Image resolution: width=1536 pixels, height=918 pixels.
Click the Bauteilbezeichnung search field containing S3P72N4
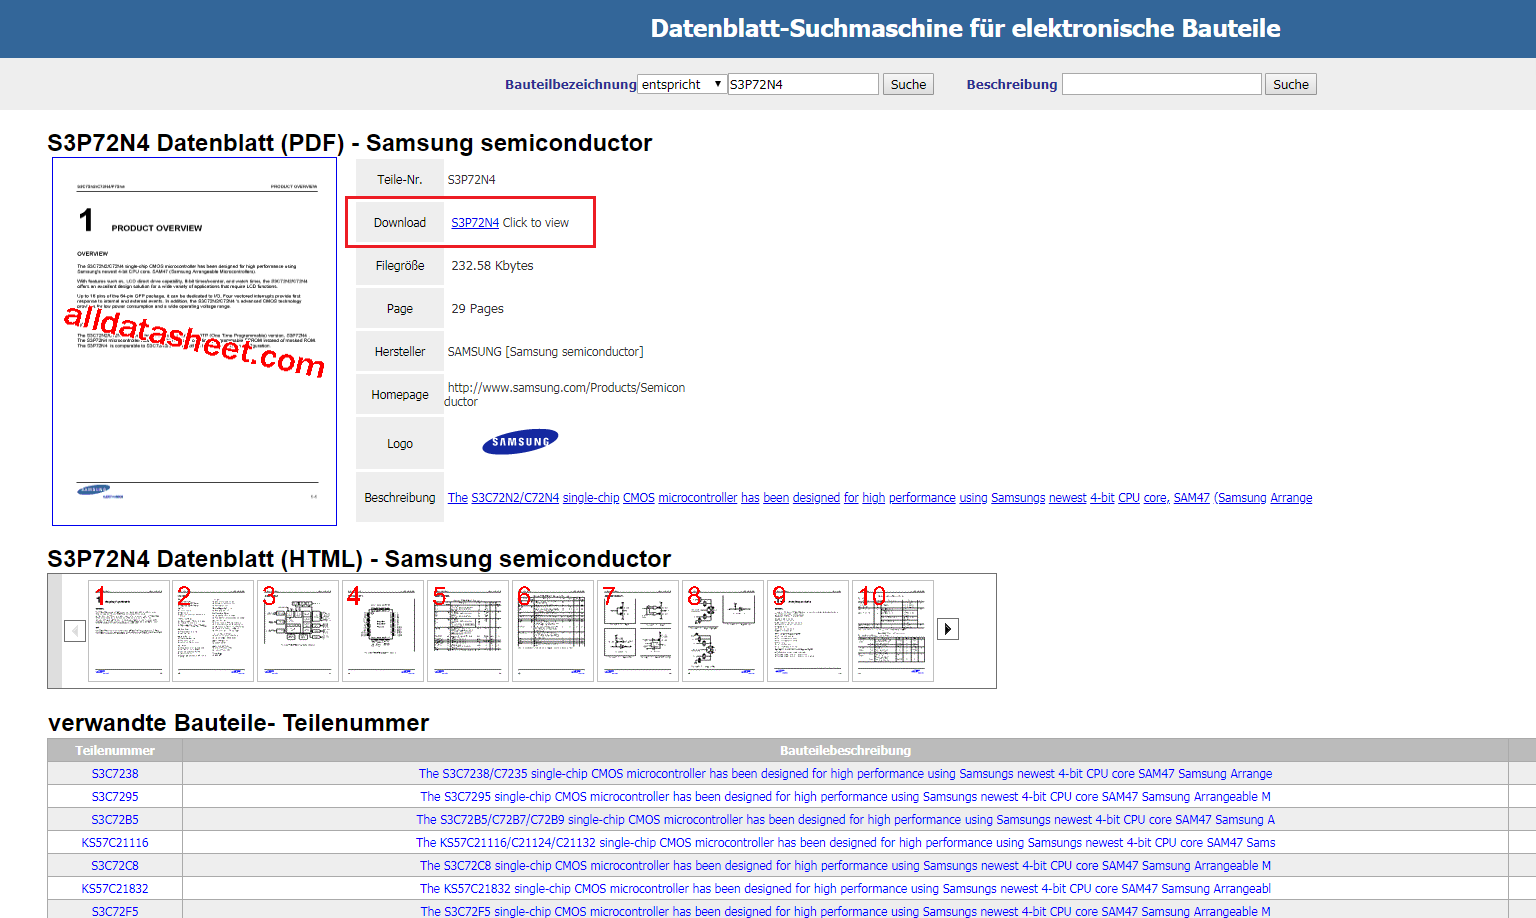click(x=803, y=84)
